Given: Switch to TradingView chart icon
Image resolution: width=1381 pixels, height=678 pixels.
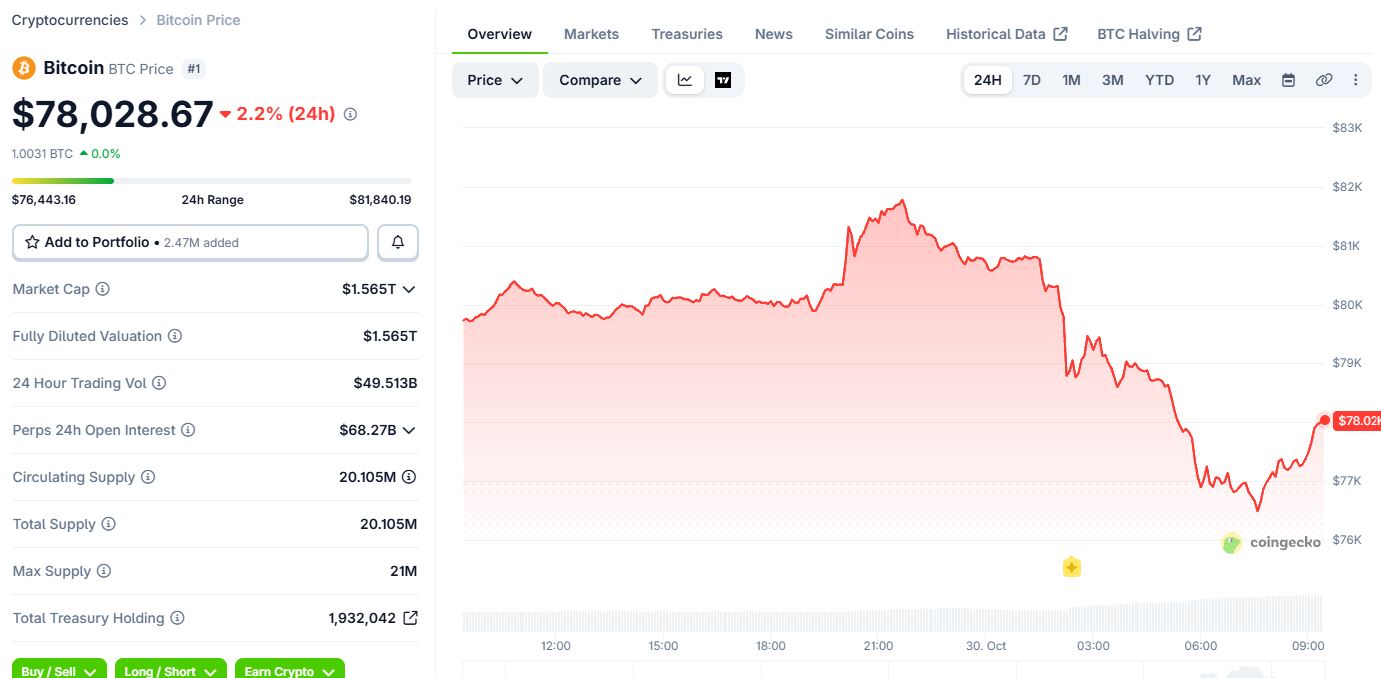Looking at the screenshot, I should (723, 80).
